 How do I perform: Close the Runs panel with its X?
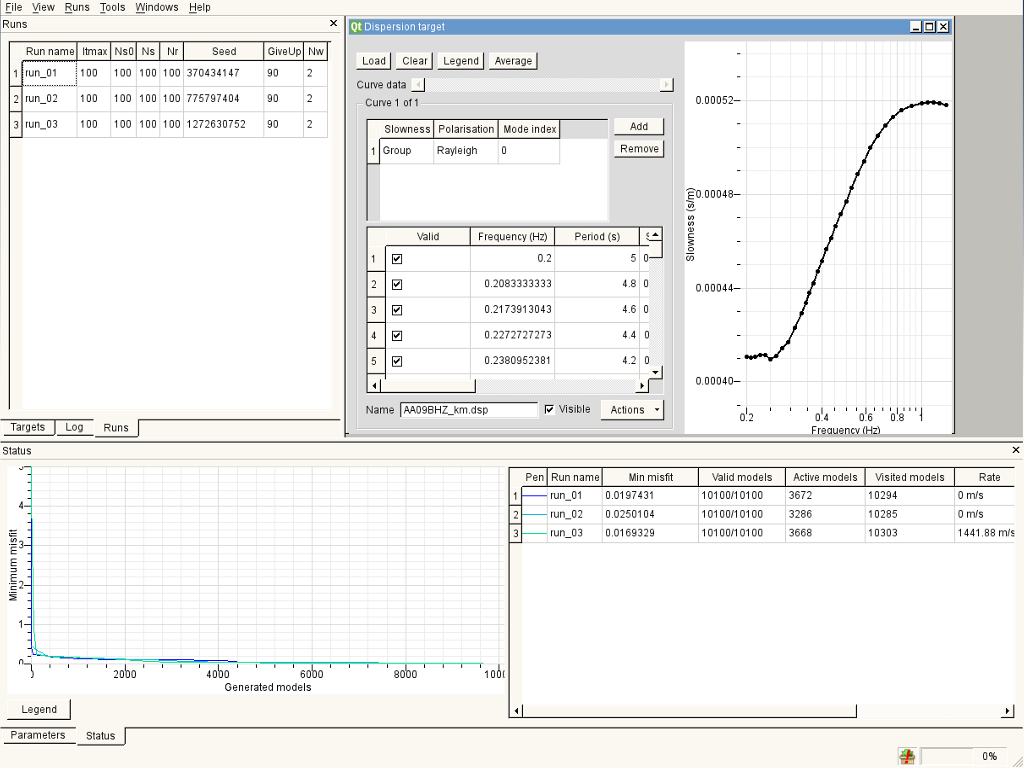pyautogui.click(x=334, y=23)
